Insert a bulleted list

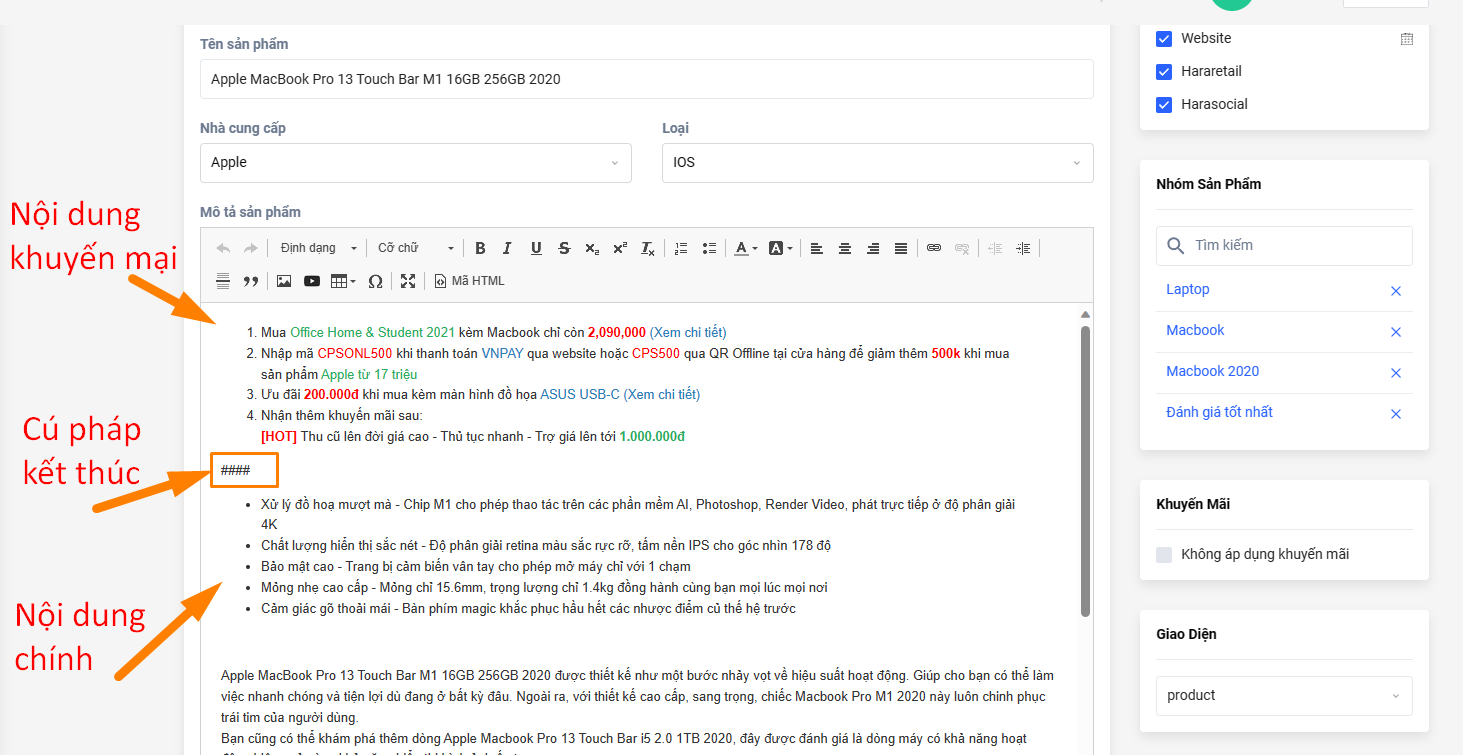click(709, 248)
